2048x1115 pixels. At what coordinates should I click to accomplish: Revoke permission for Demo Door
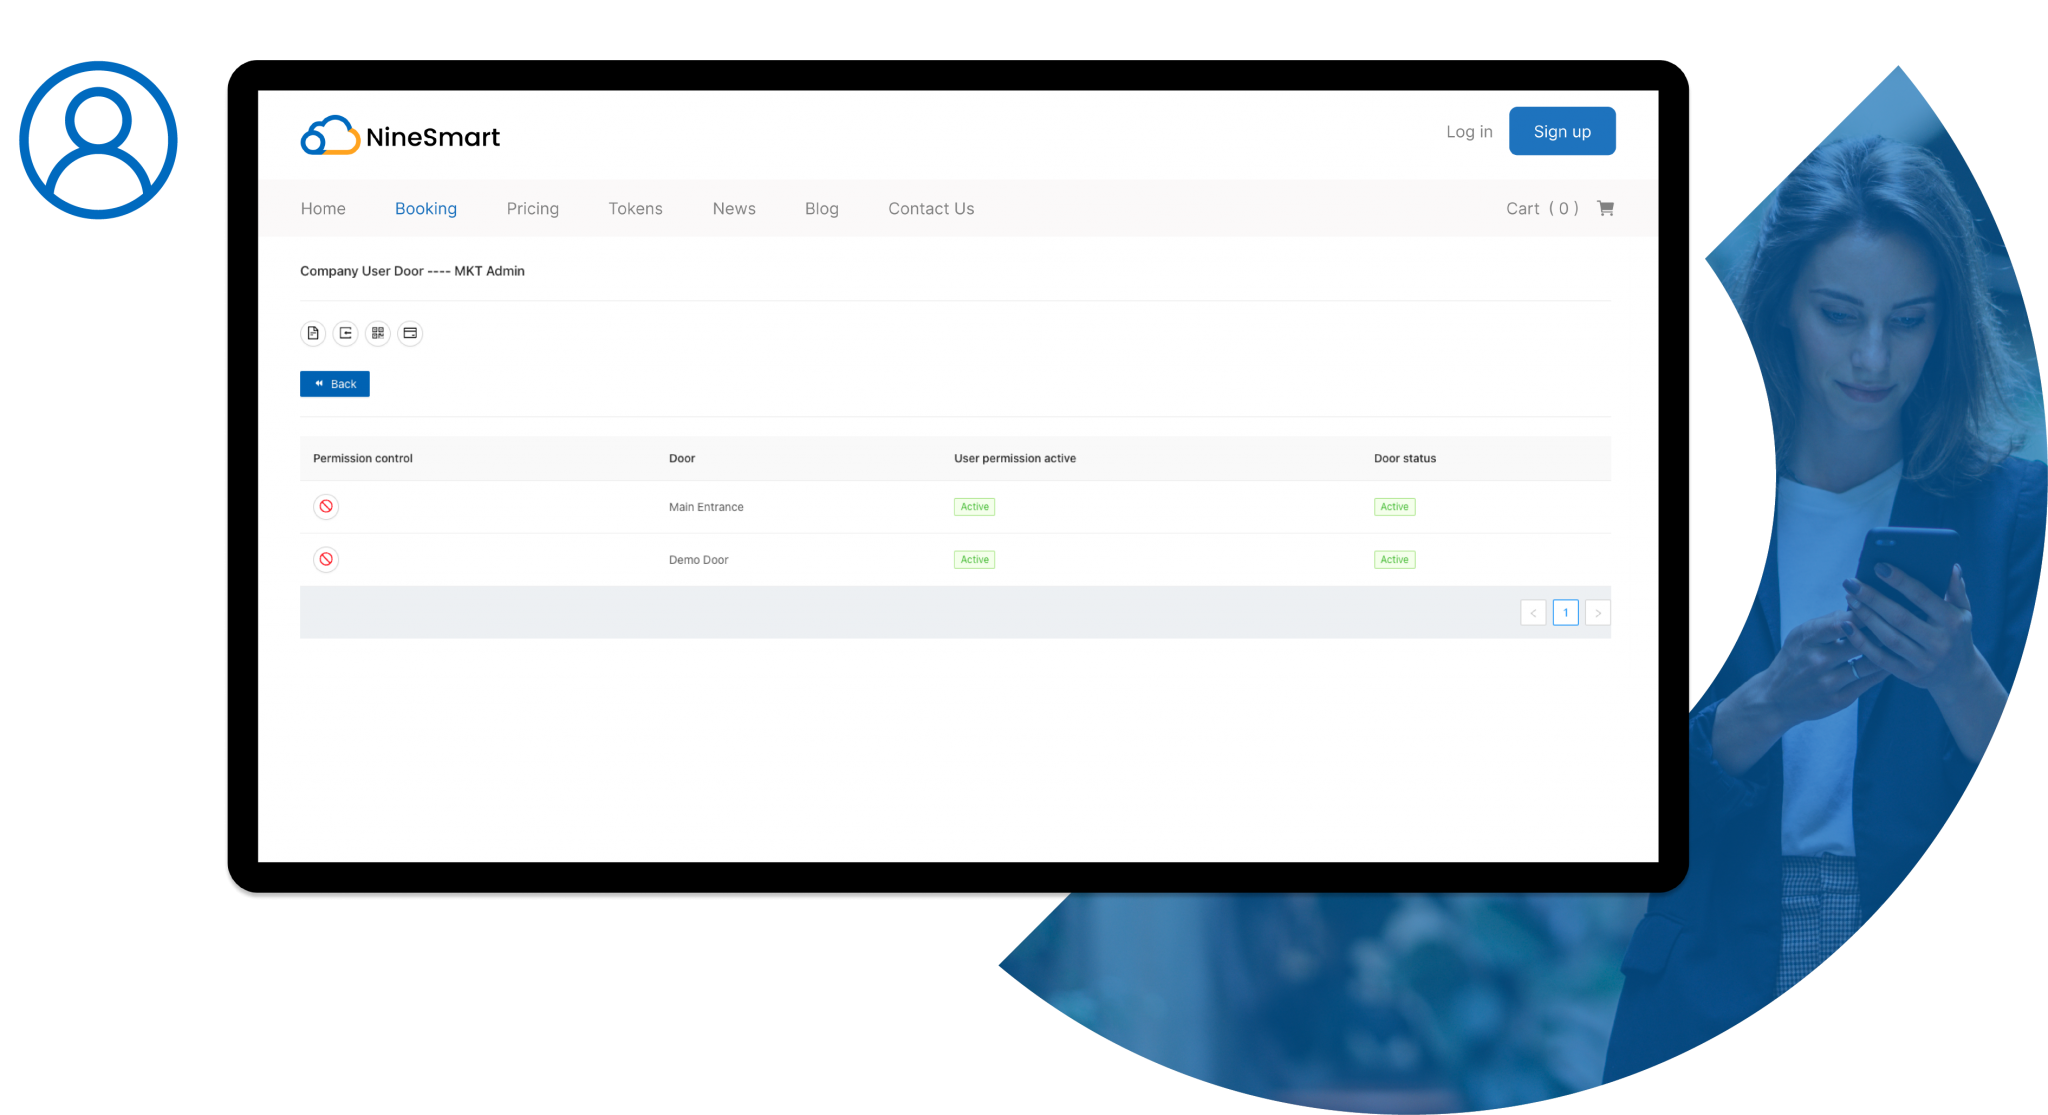coord(326,560)
